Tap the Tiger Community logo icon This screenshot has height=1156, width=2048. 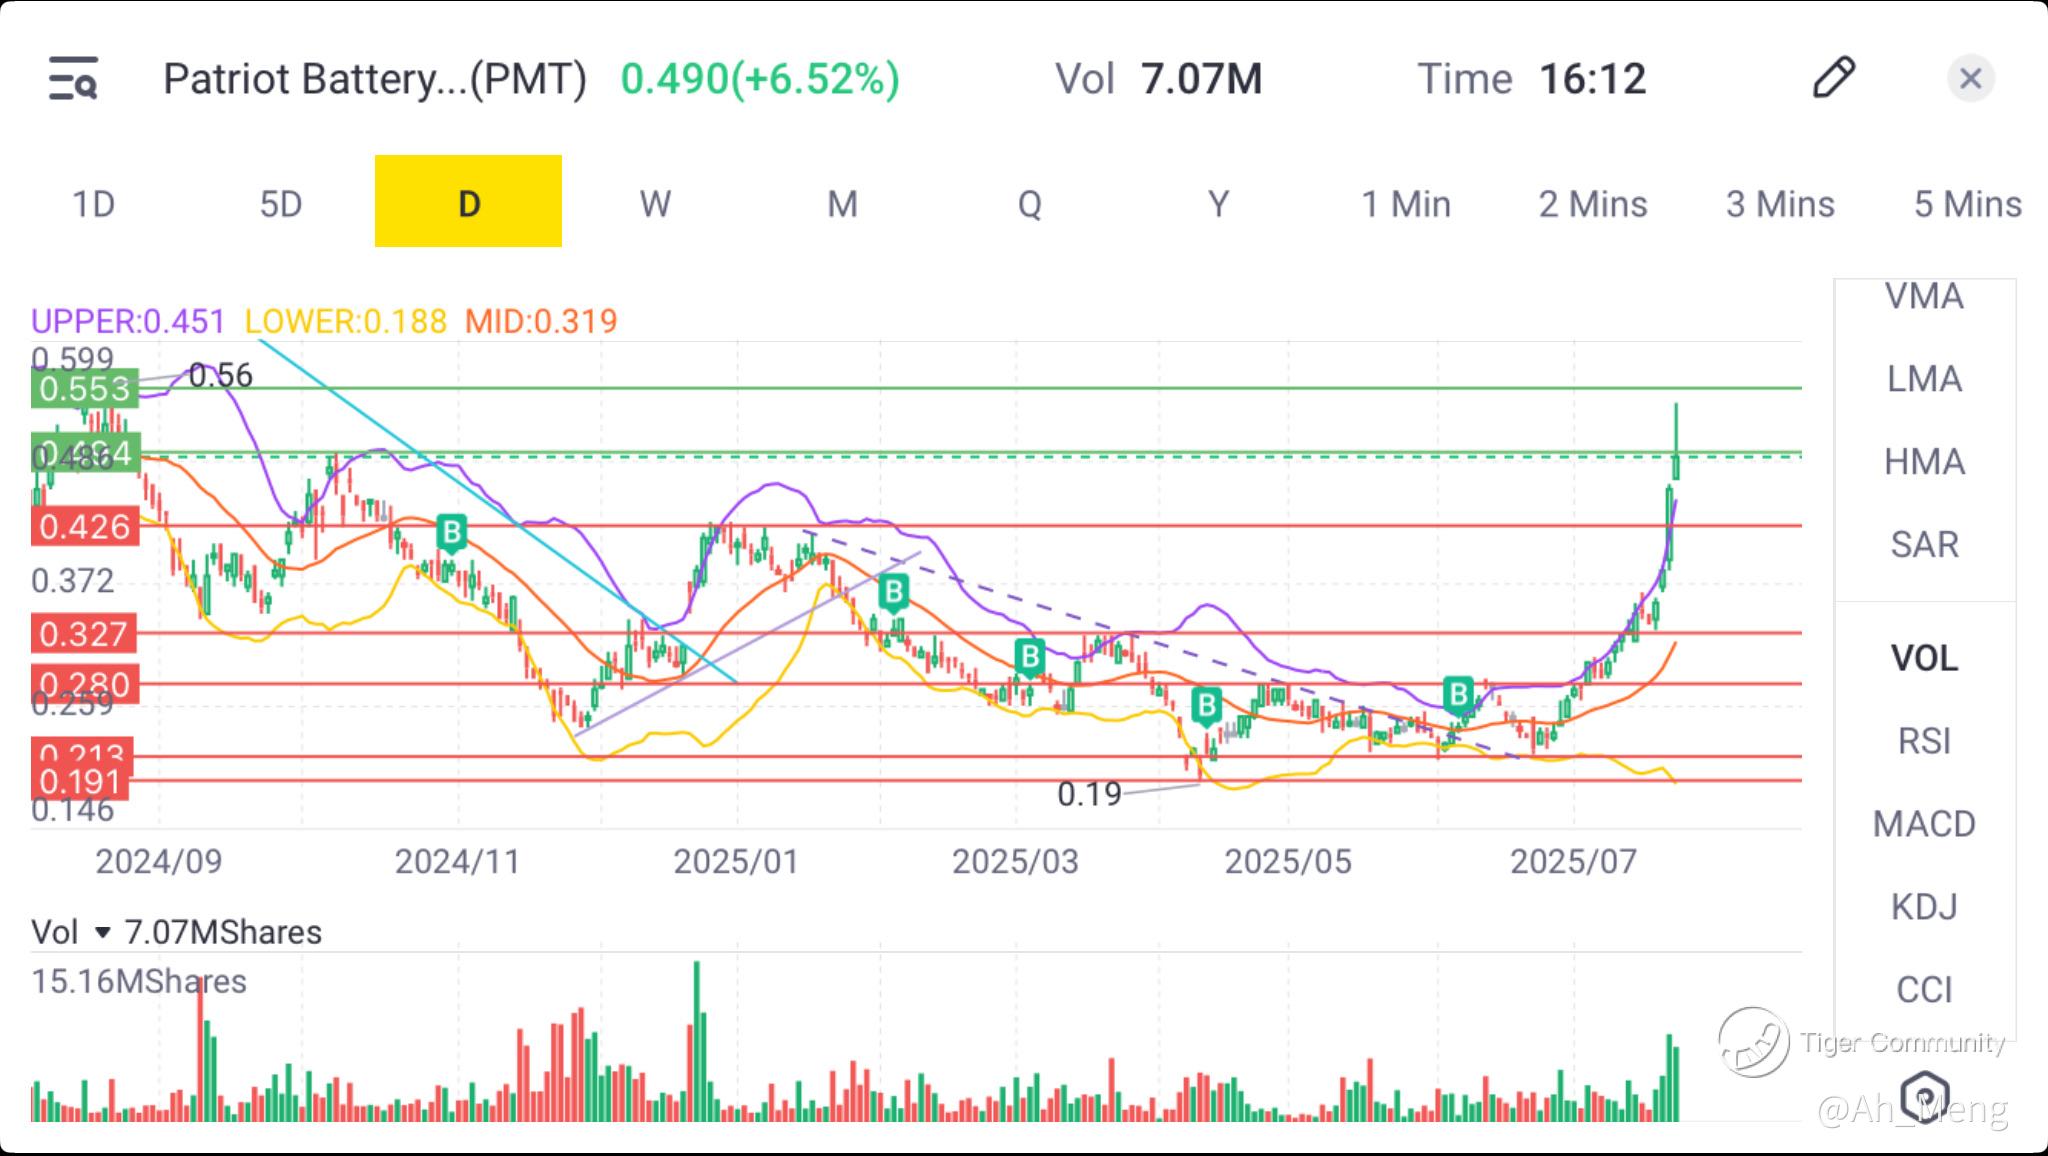(1753, 1042)
